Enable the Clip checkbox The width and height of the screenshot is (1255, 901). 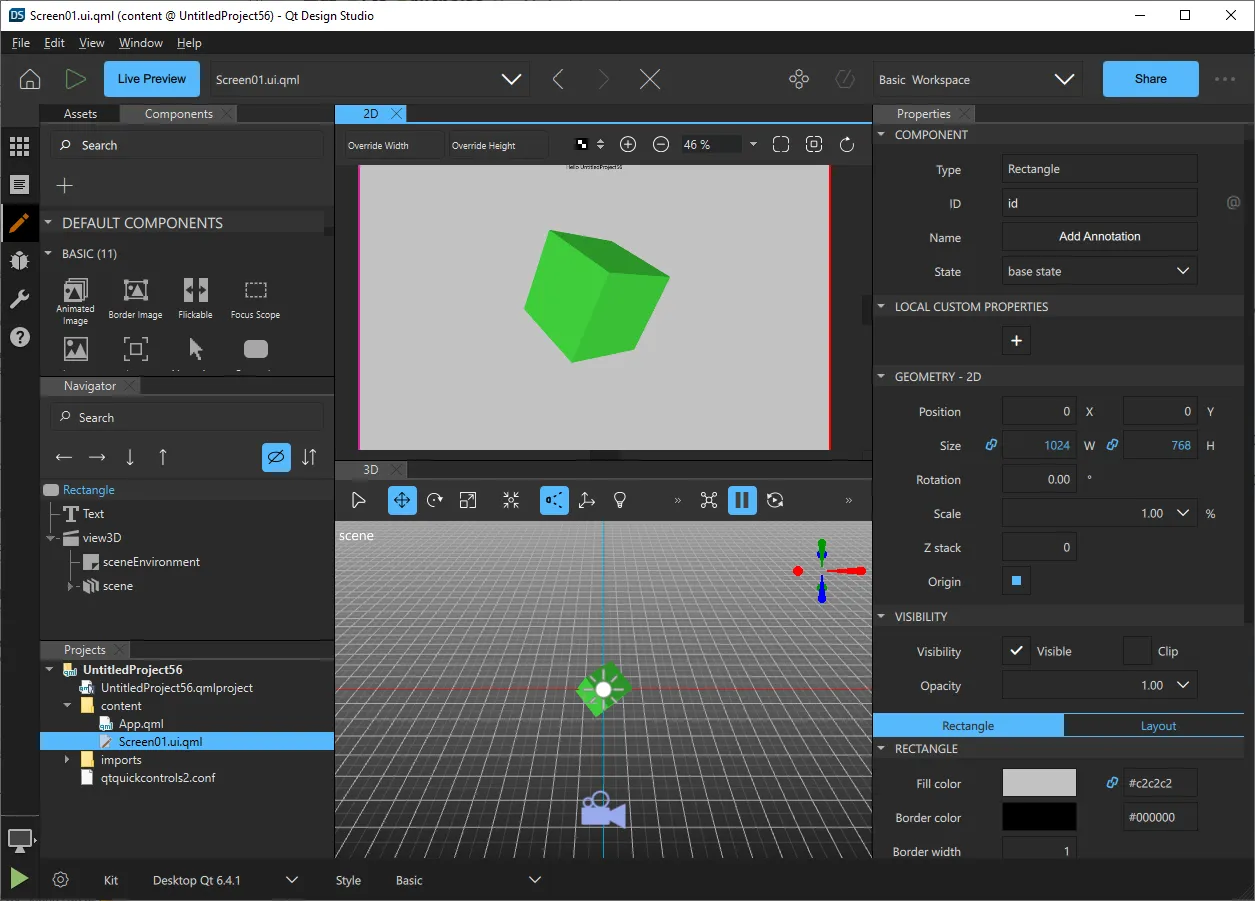[x=1136, y=651]
